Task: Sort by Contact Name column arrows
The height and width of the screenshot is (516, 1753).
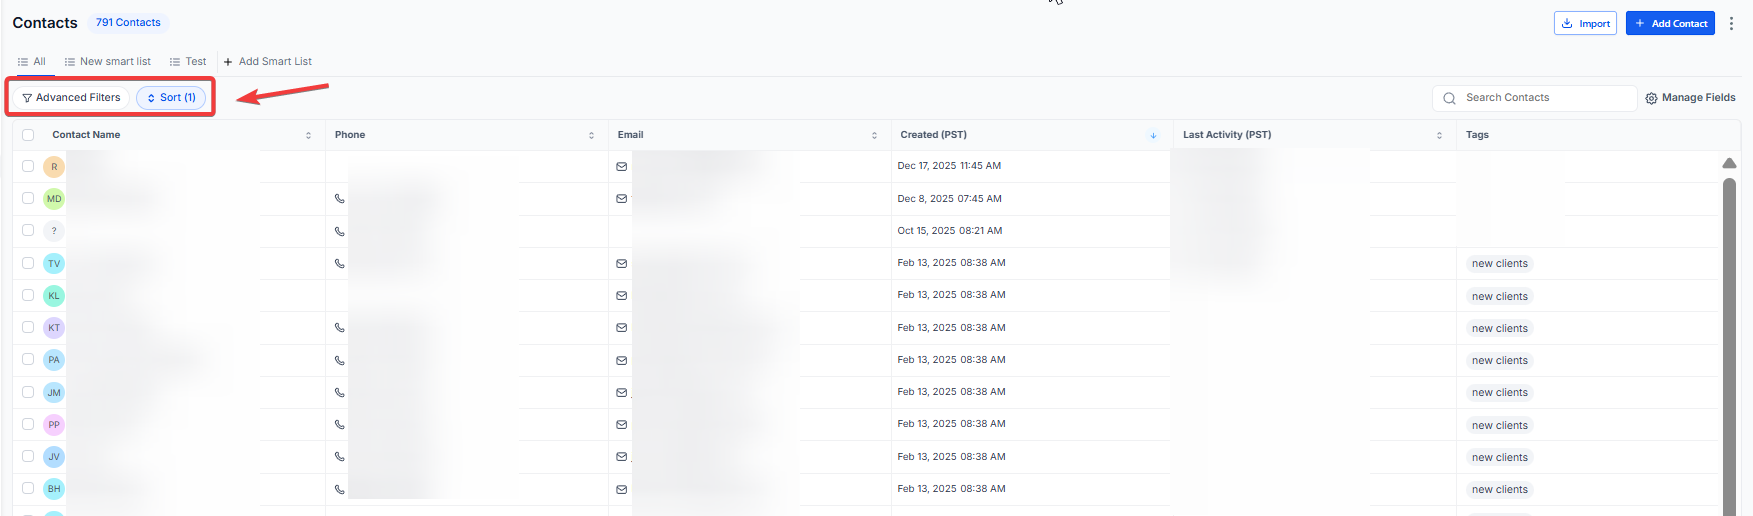Action: click(308, 135)
